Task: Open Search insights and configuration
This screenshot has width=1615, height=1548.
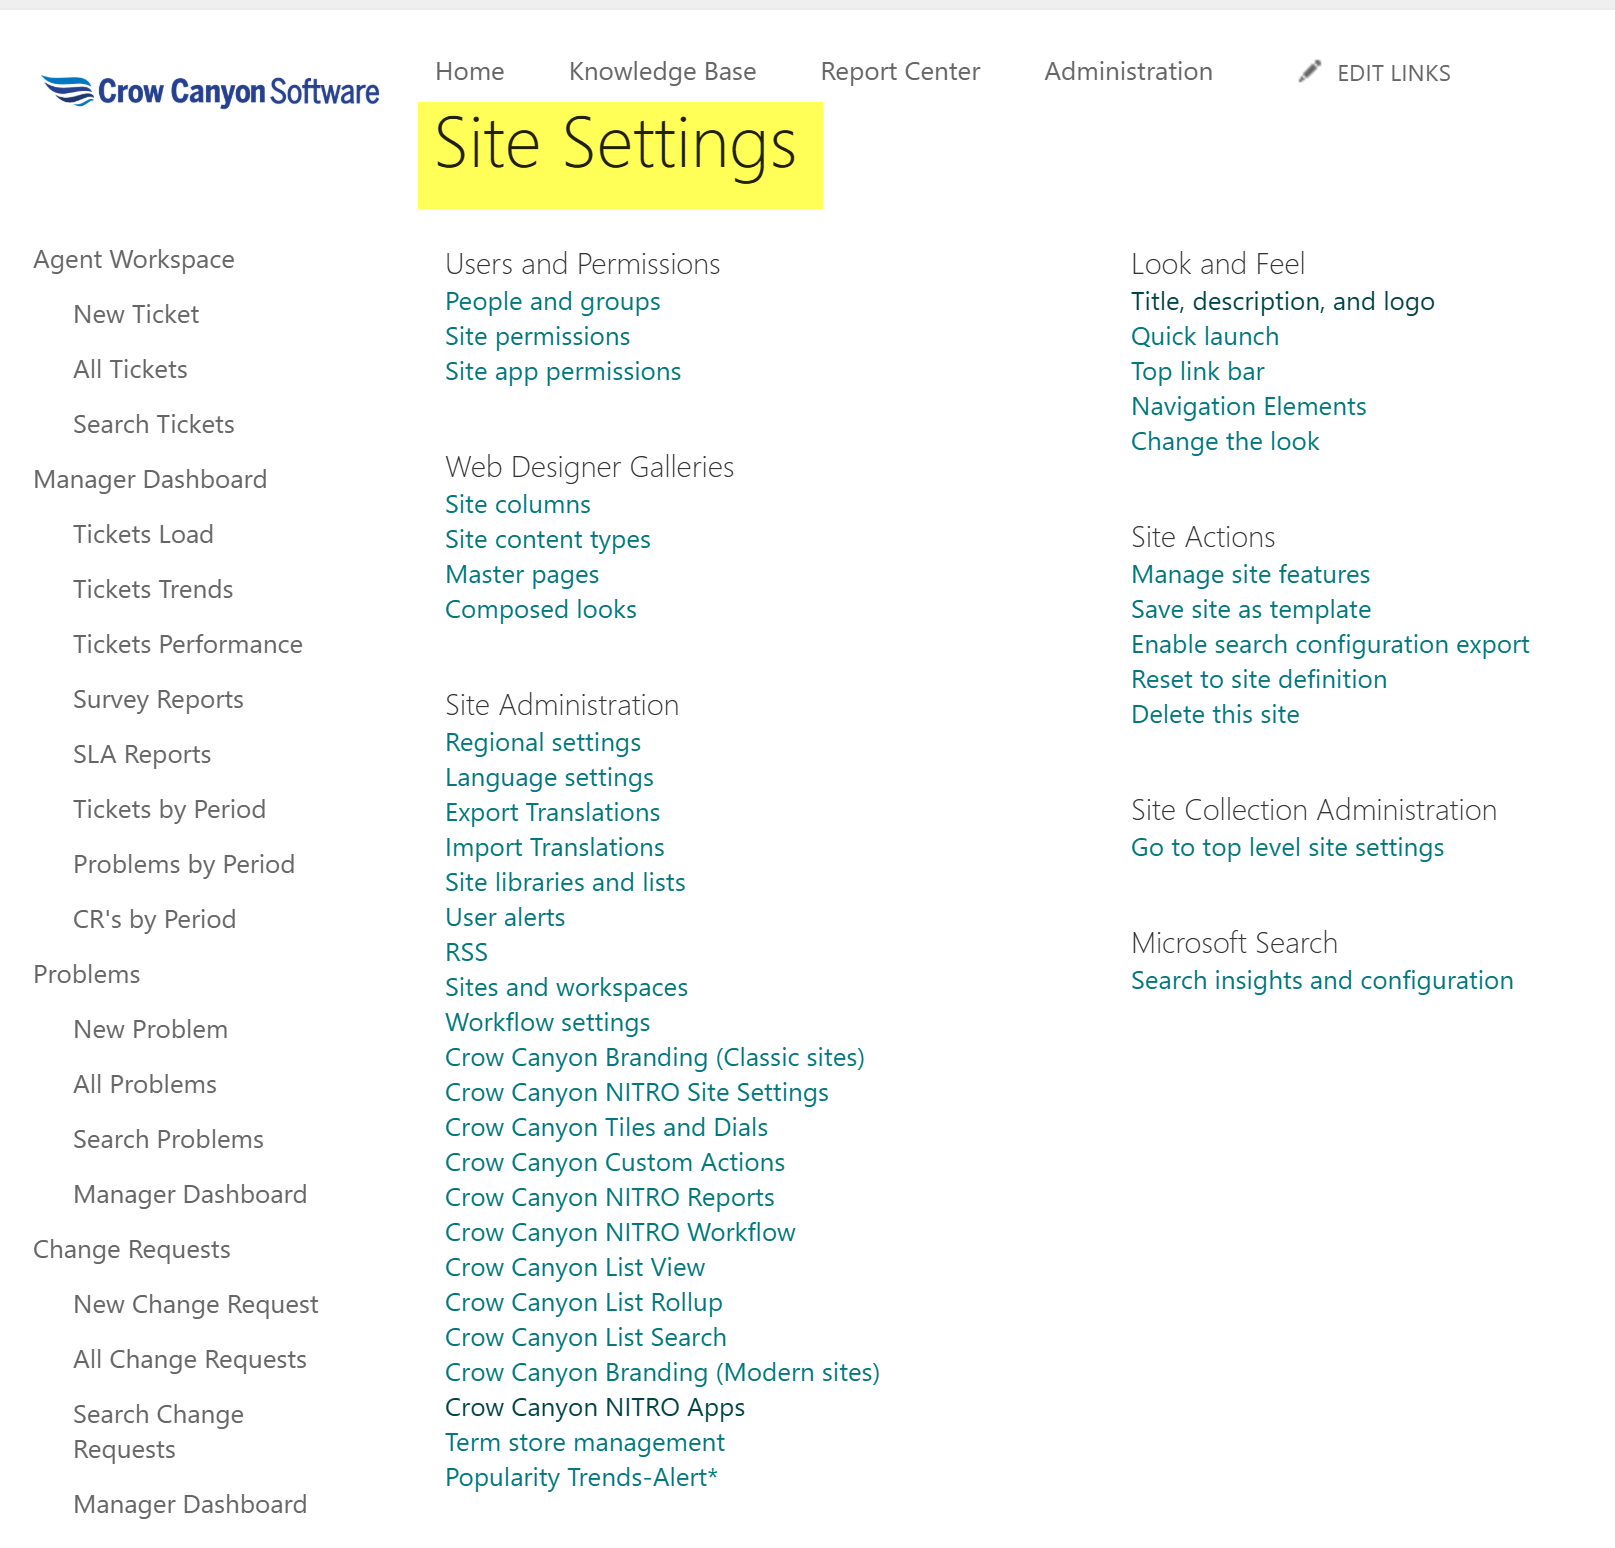Action: point(1321,980)
